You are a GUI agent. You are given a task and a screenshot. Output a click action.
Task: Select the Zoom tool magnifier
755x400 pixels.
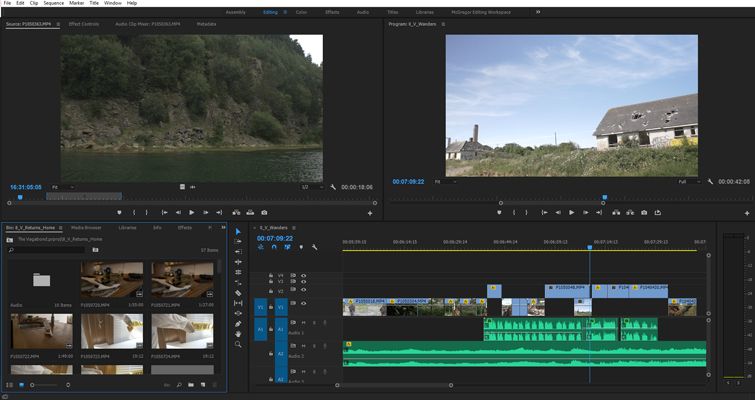(238, 344)
